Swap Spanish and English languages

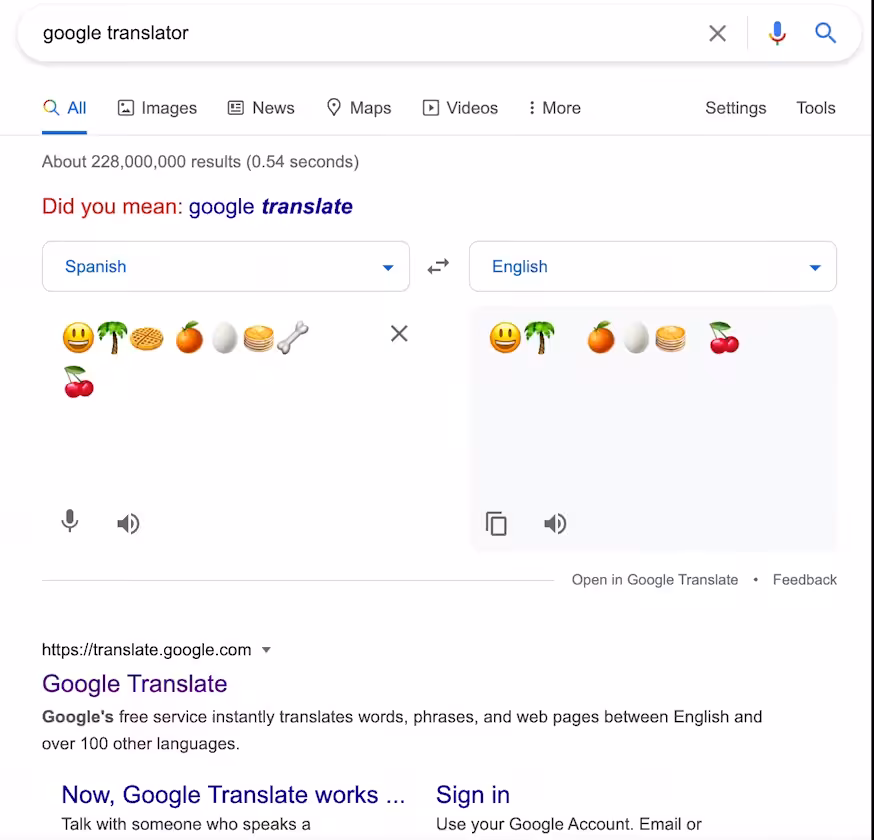pyautogui.click(x=438, y=266)
